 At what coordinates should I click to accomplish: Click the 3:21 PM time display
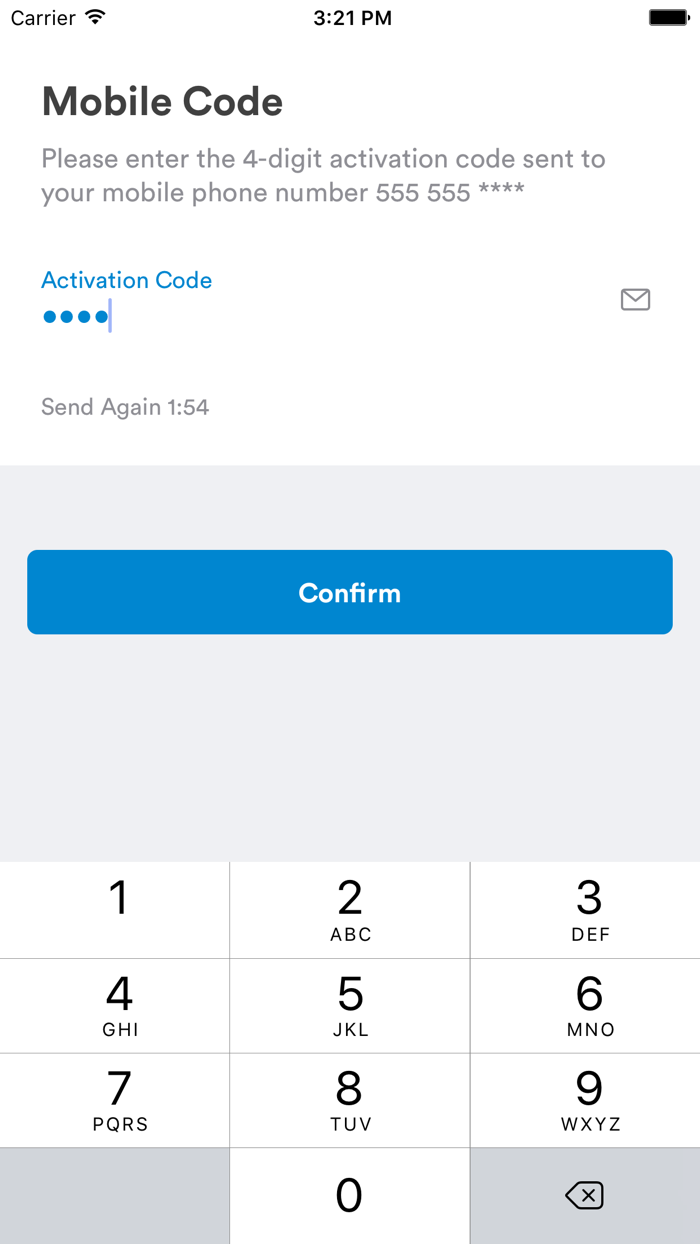click(351, 16)
